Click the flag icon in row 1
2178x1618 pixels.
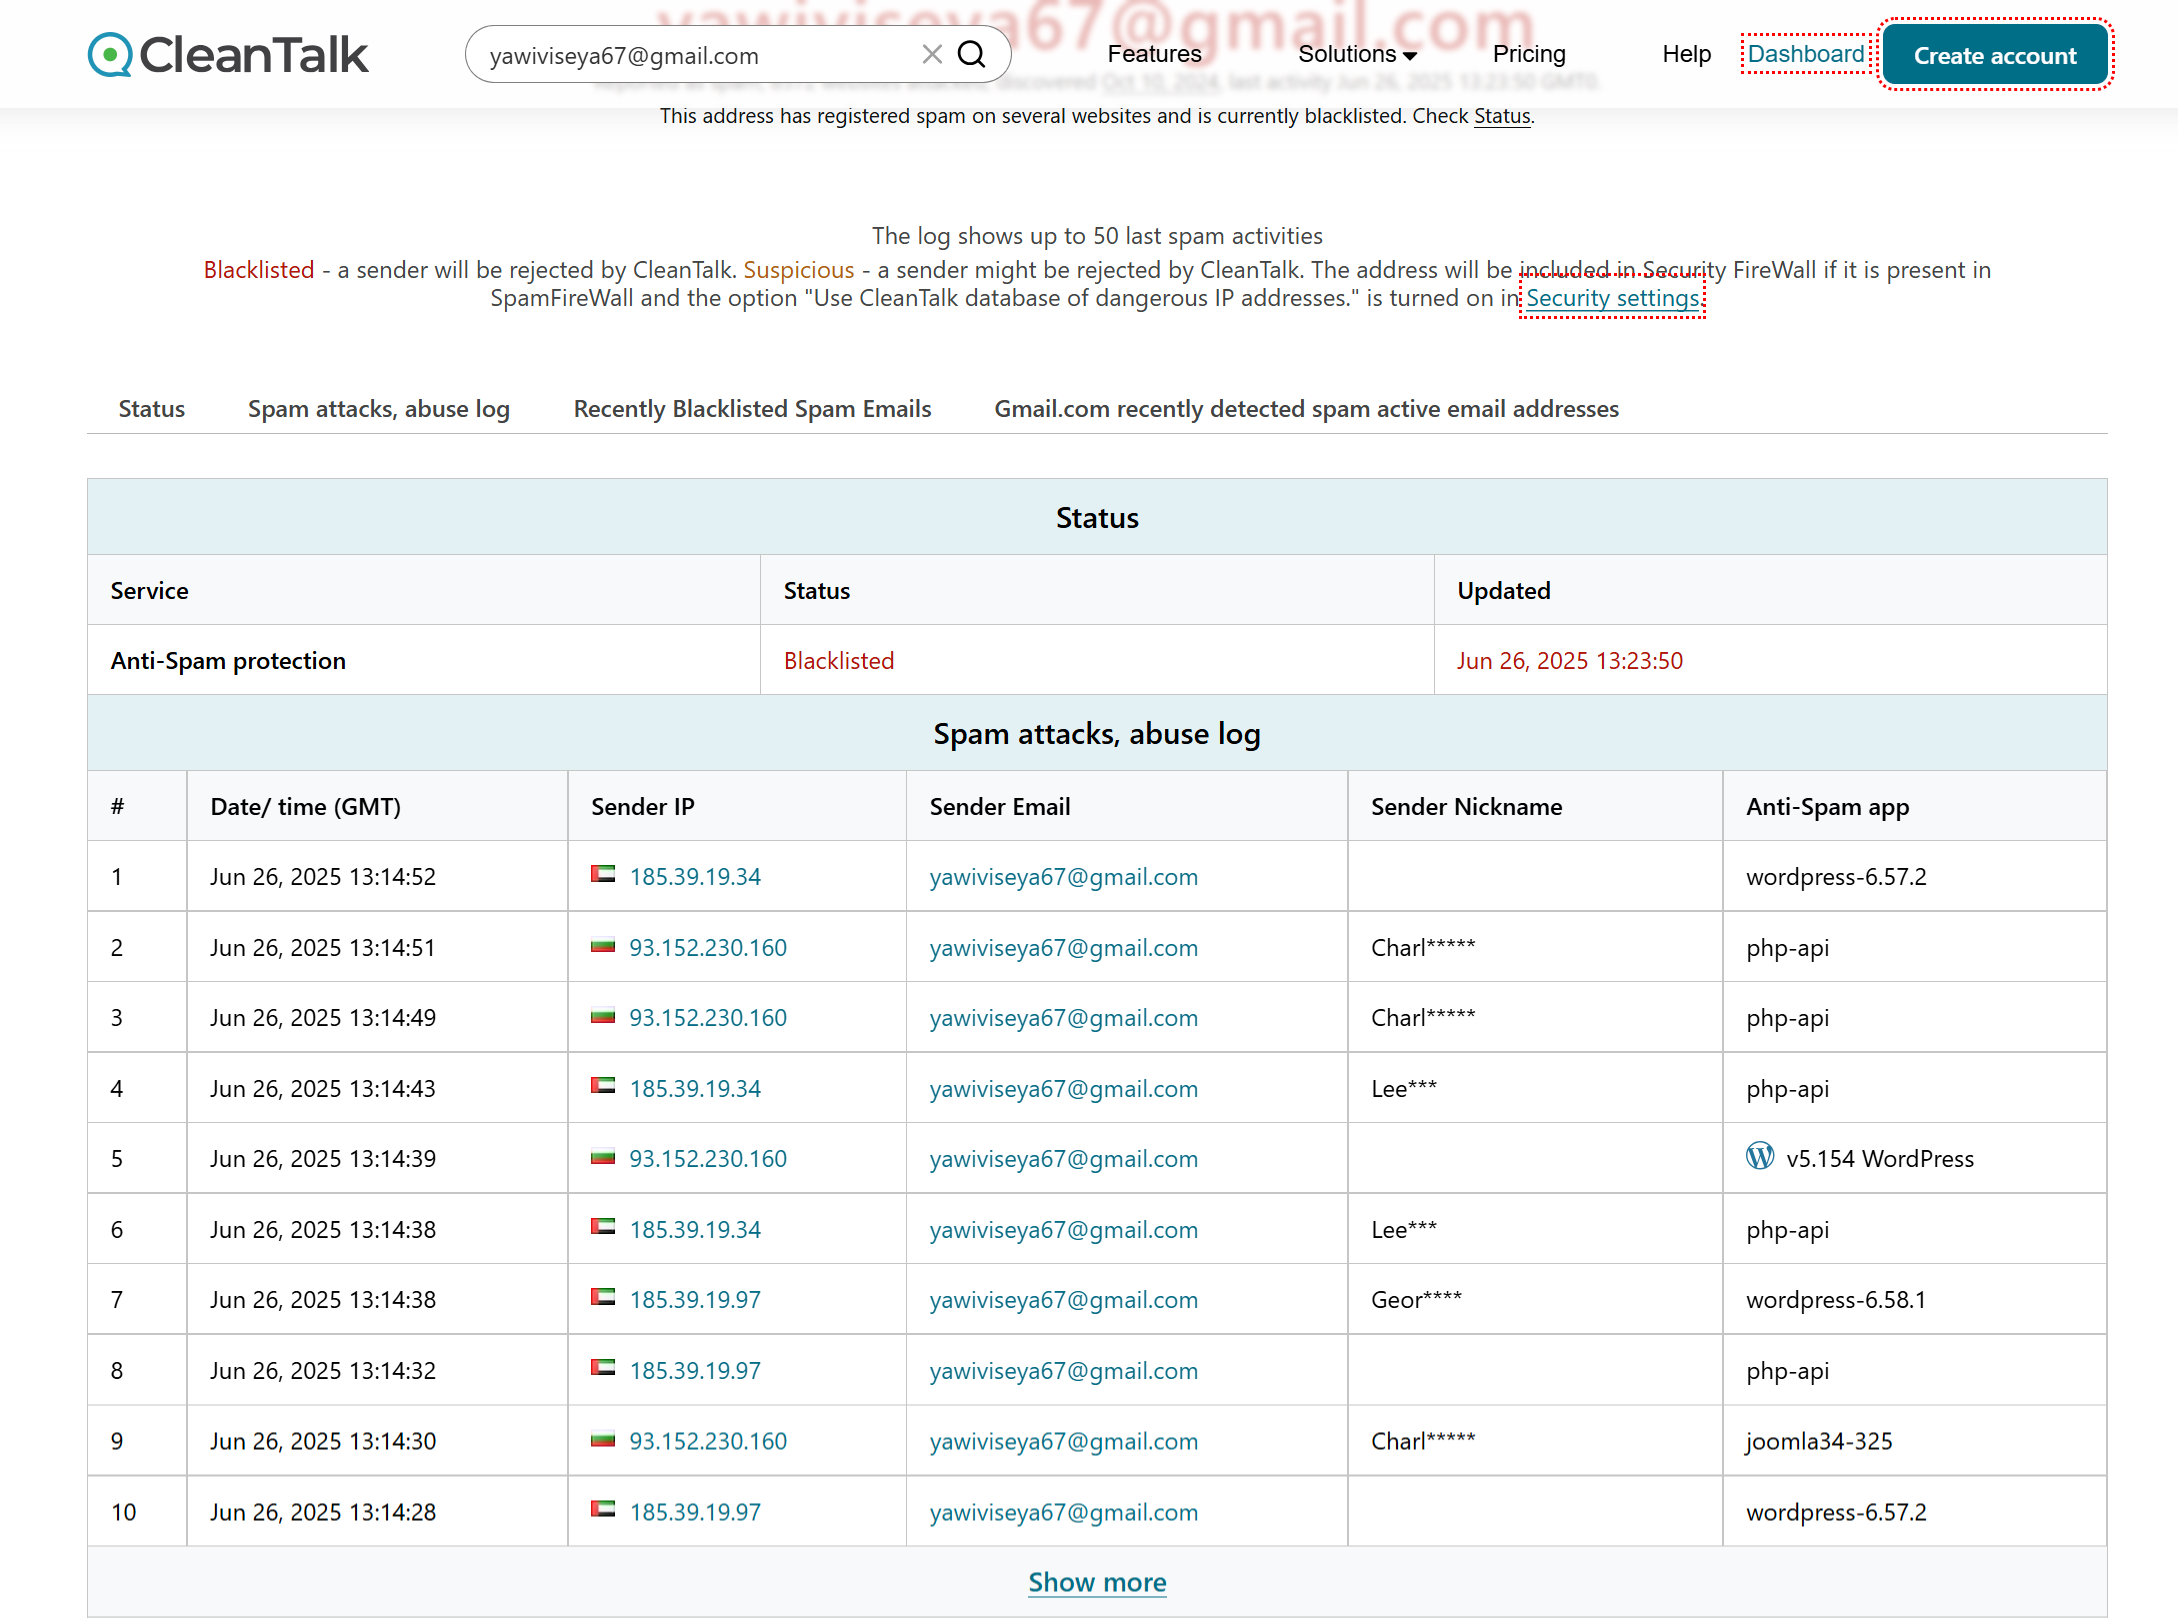tap(603, 874)
